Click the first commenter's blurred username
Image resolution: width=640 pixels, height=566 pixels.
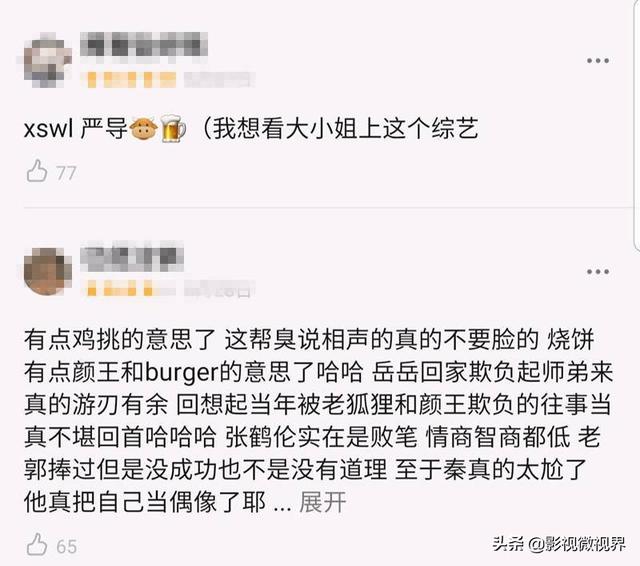(144, 46)
